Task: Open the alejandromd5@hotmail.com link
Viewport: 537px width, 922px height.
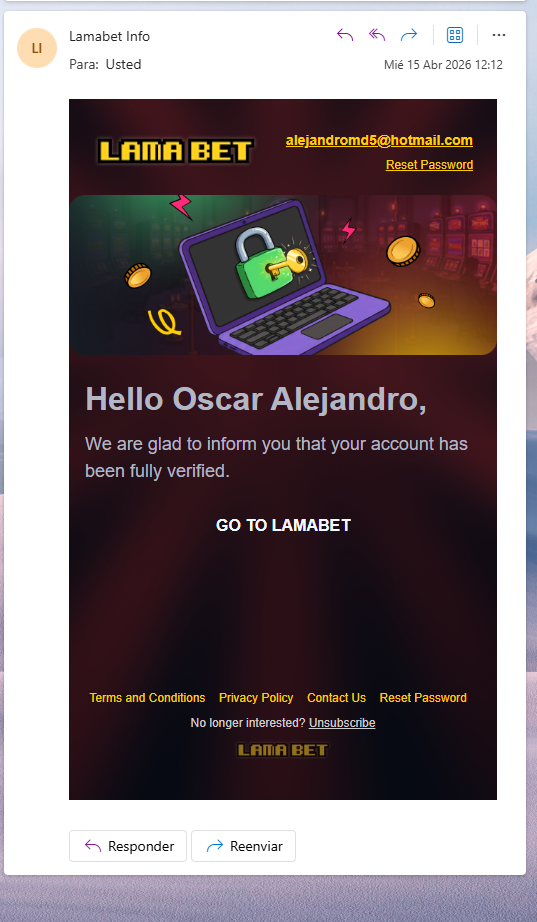Action: pos(379,141)
